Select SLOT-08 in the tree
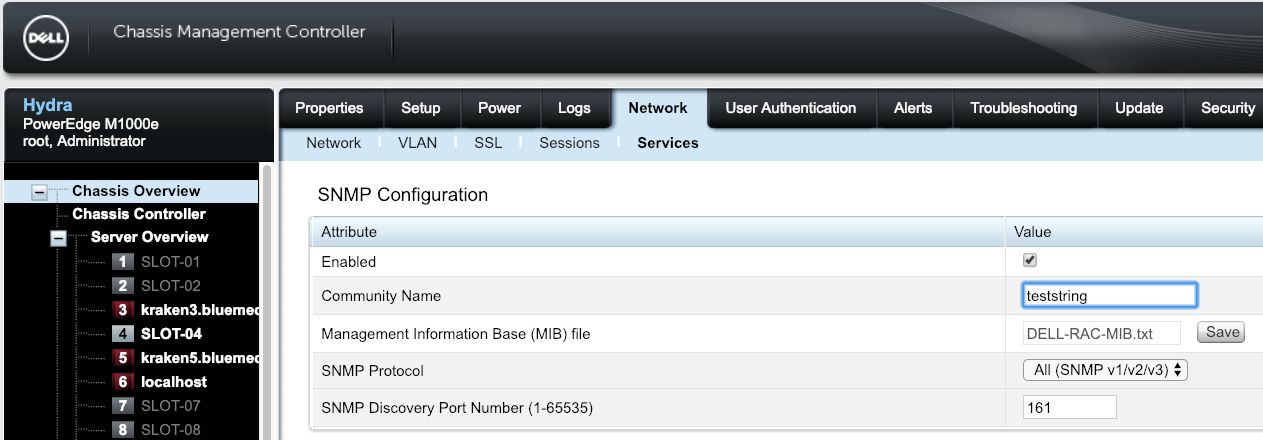 pos(171,430)
